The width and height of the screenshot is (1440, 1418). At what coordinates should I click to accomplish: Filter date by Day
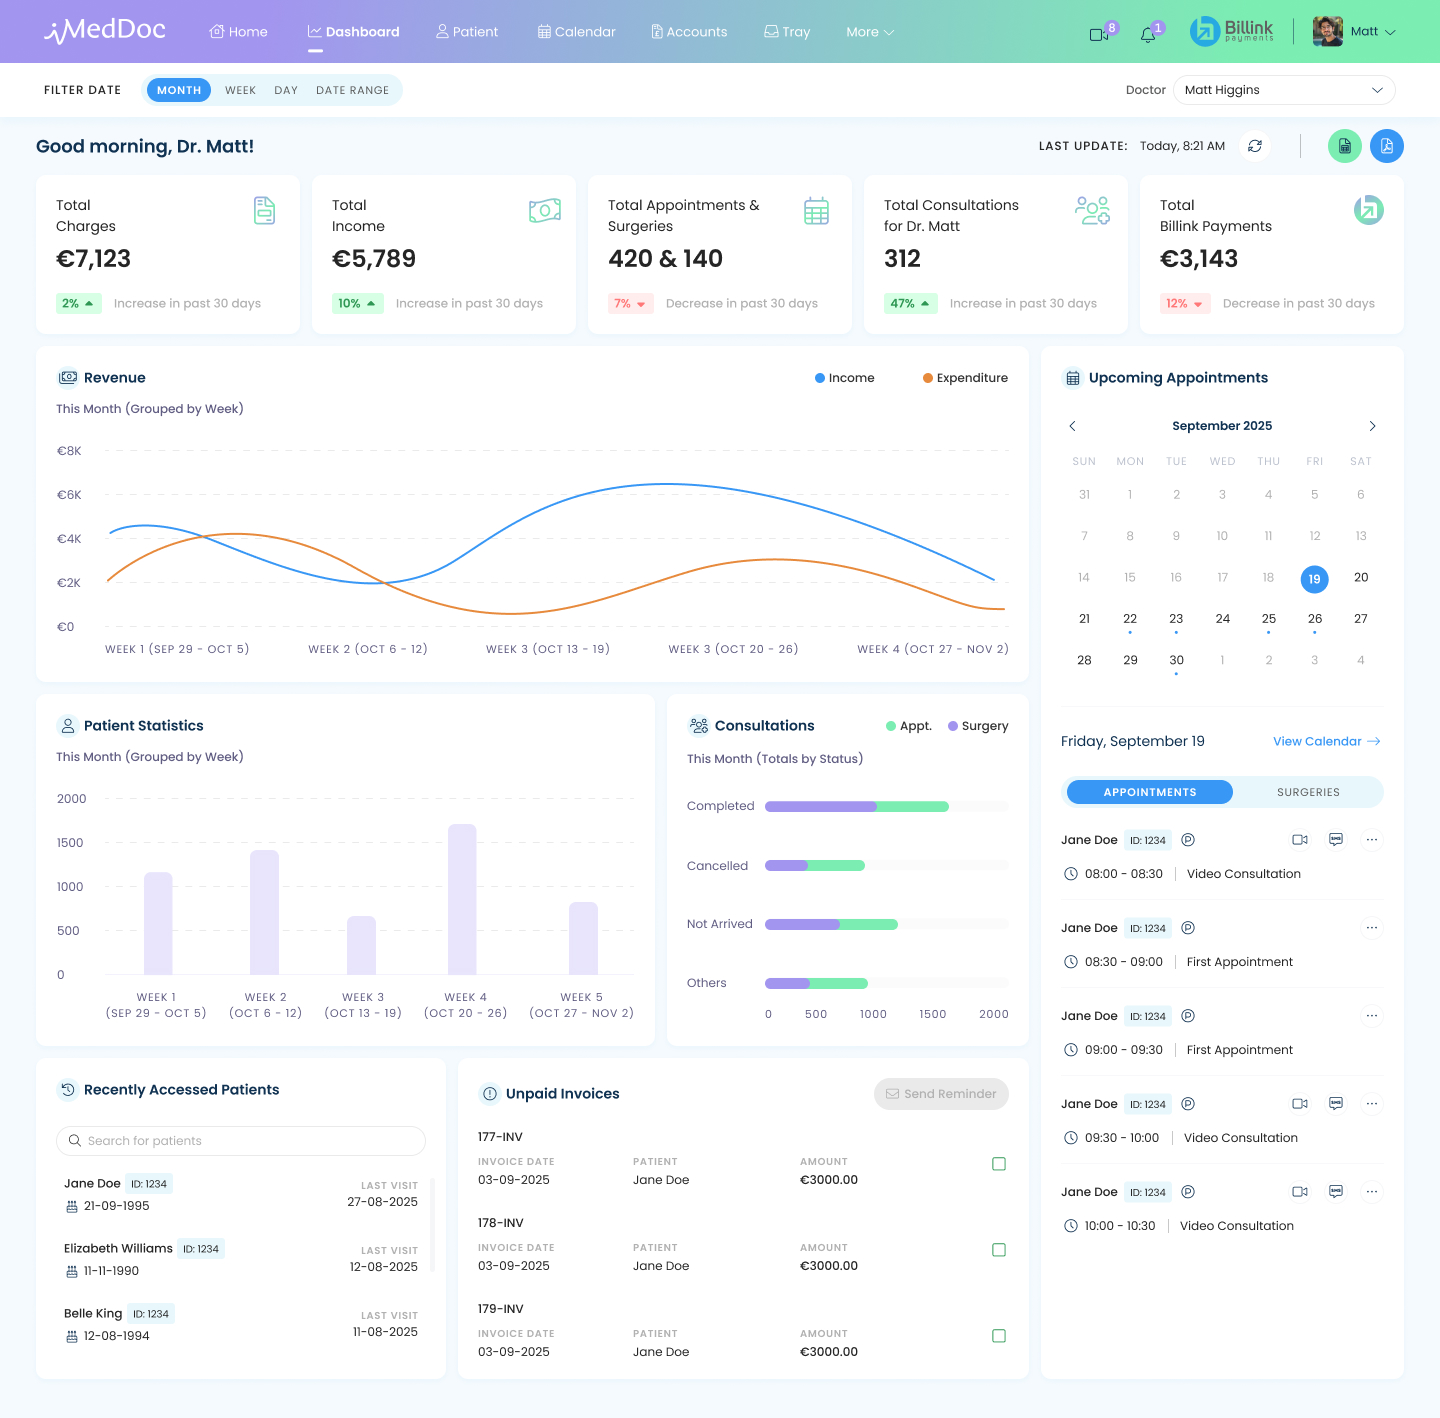[286, 90]
